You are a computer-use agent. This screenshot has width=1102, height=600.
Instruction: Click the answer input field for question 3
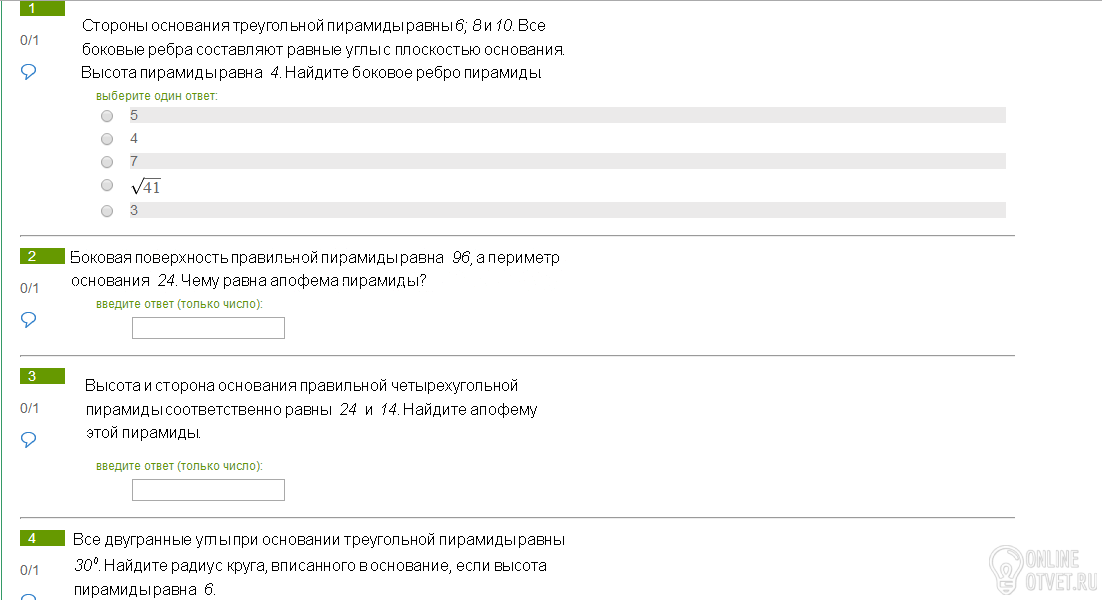click(x=209, y=490)
